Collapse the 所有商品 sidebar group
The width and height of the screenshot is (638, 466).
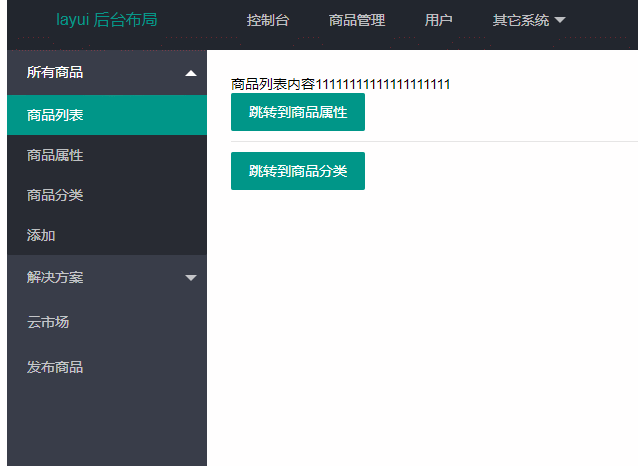point(107,72)
